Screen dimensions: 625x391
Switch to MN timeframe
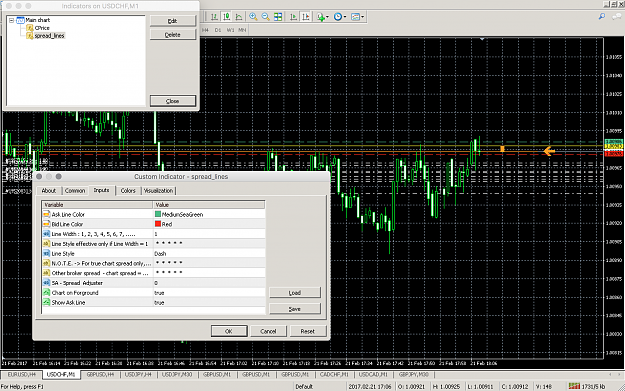[242, 30]
